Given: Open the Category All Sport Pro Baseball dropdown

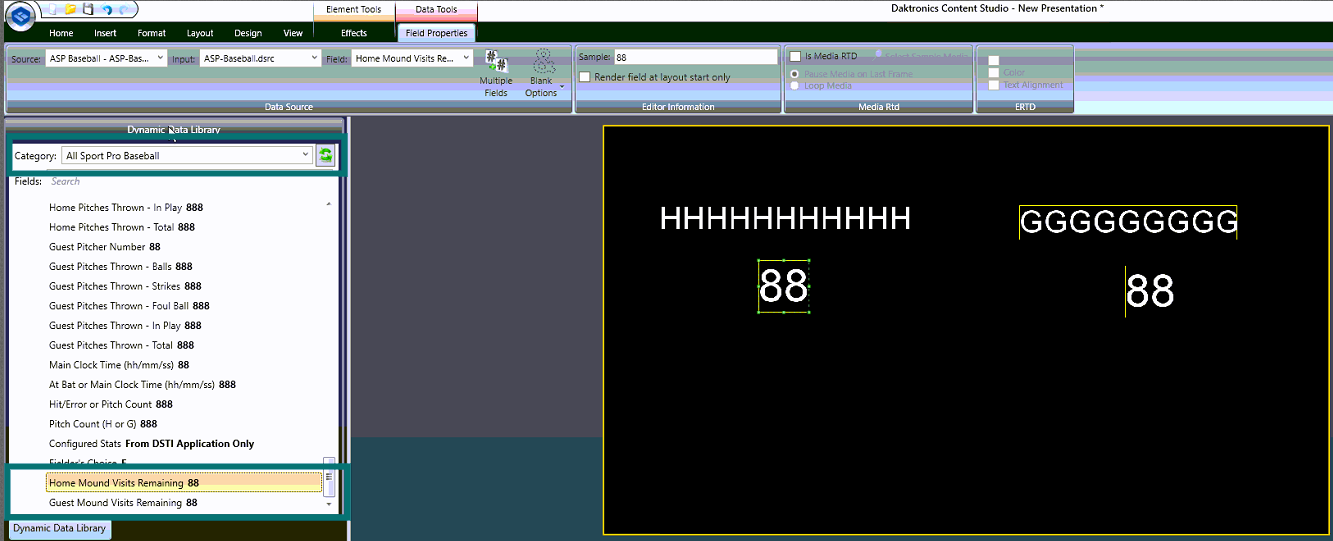Looking at the screenshot, I should (x=305, y=156).
